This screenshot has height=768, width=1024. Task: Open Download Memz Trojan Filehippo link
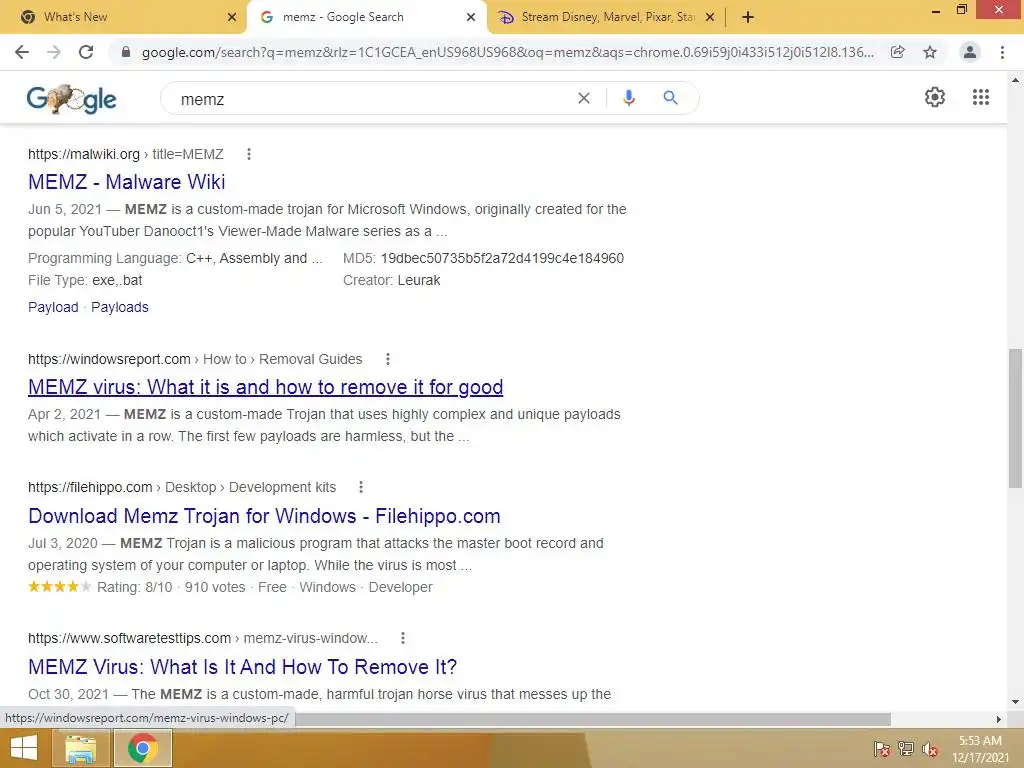(x=264, y=516)
